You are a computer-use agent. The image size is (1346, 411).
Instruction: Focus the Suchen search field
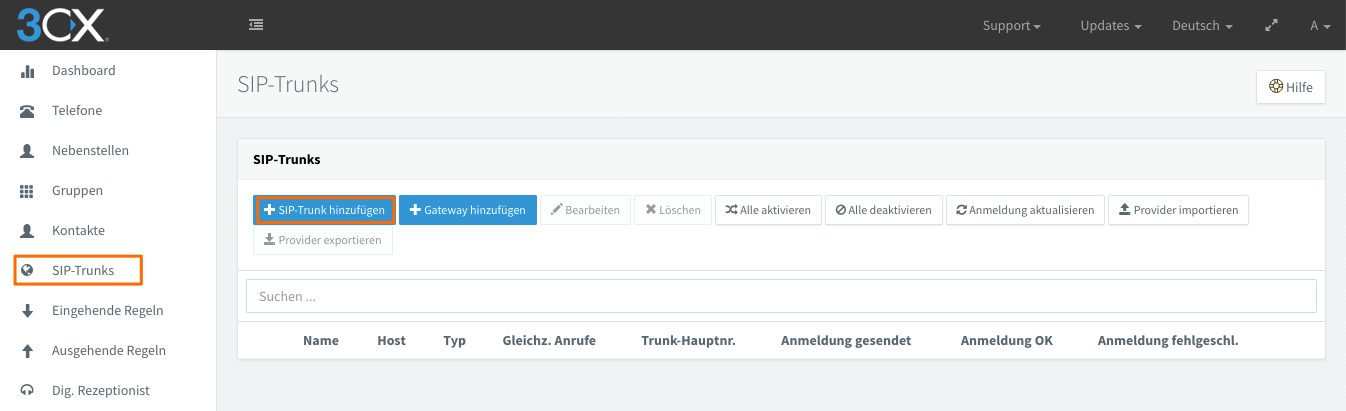pos(781,296)
